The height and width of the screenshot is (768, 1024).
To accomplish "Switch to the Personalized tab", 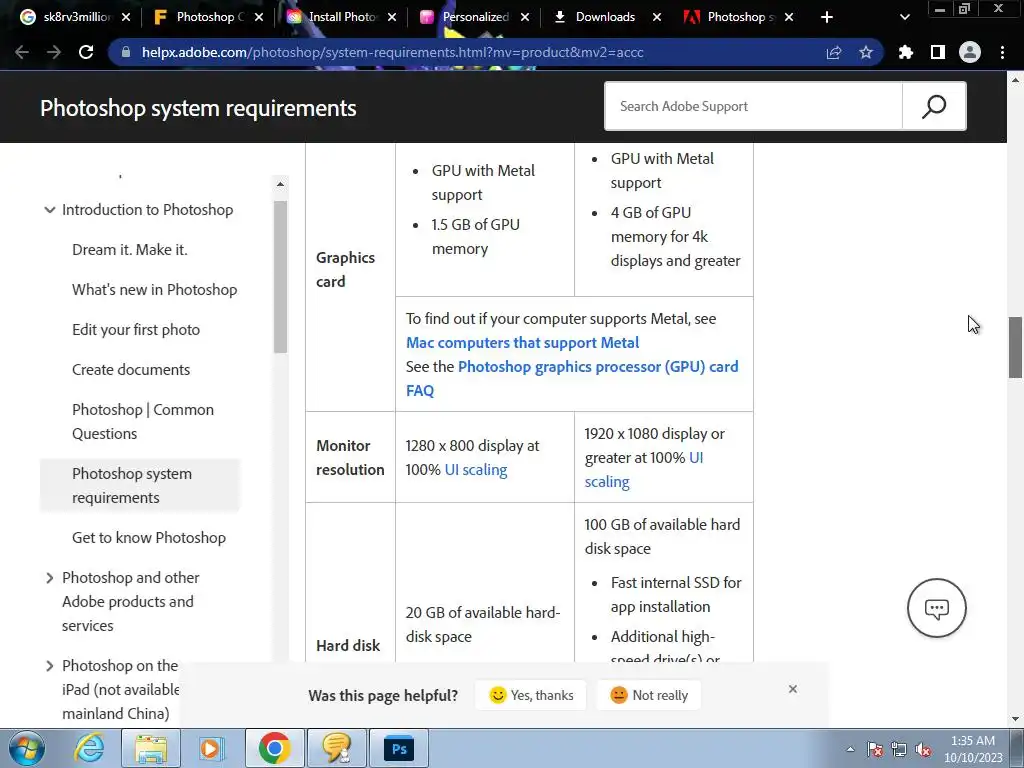I will (x=473, y=17).
